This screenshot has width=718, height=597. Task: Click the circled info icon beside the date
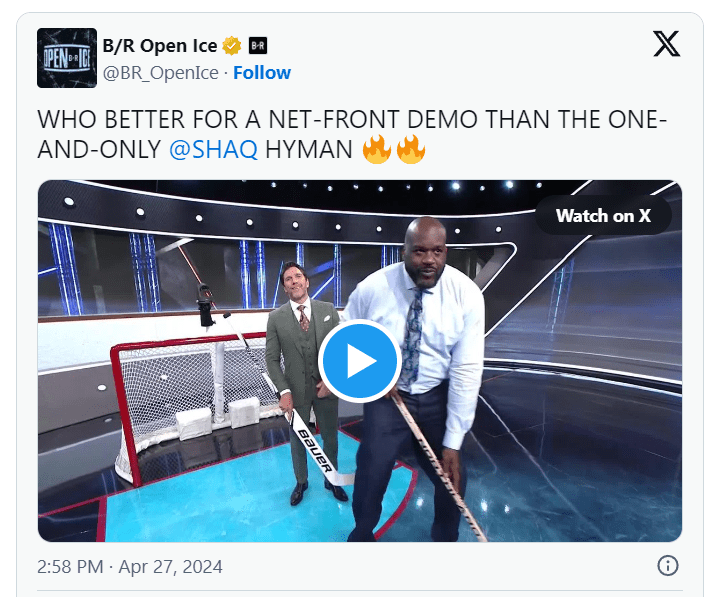tap(668, 566)
